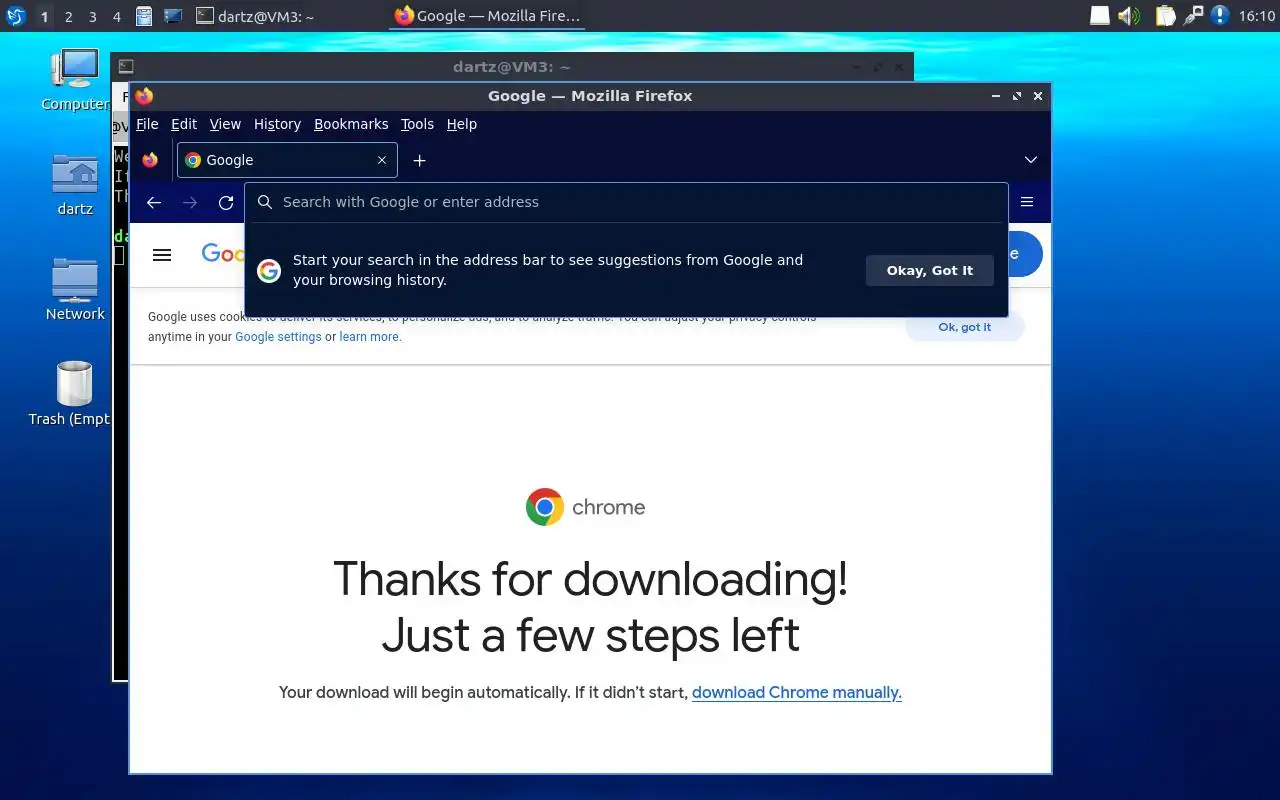Select the dartz home folder desktop icon
Viewport: 1280px width, 800px height.
[x=75, y=185]
